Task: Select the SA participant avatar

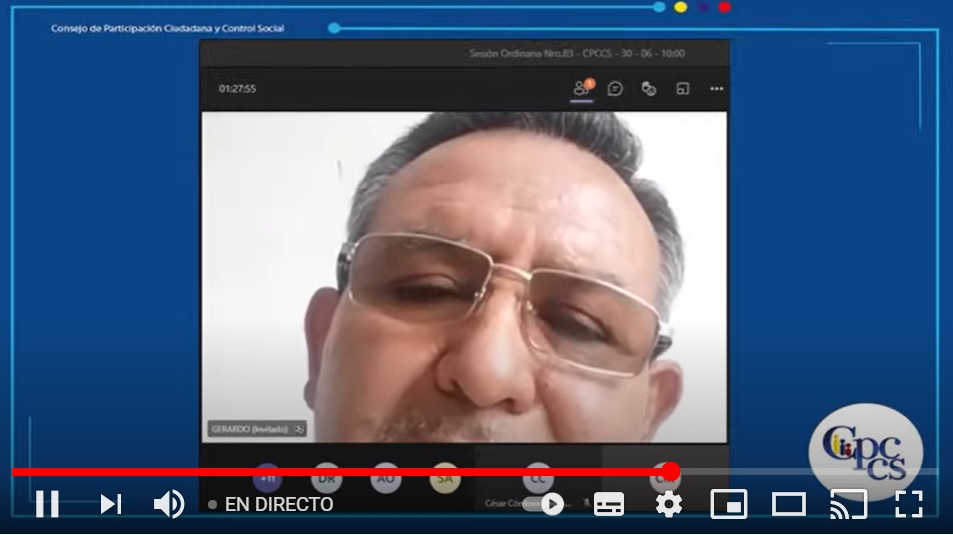Action: point(445,478)
